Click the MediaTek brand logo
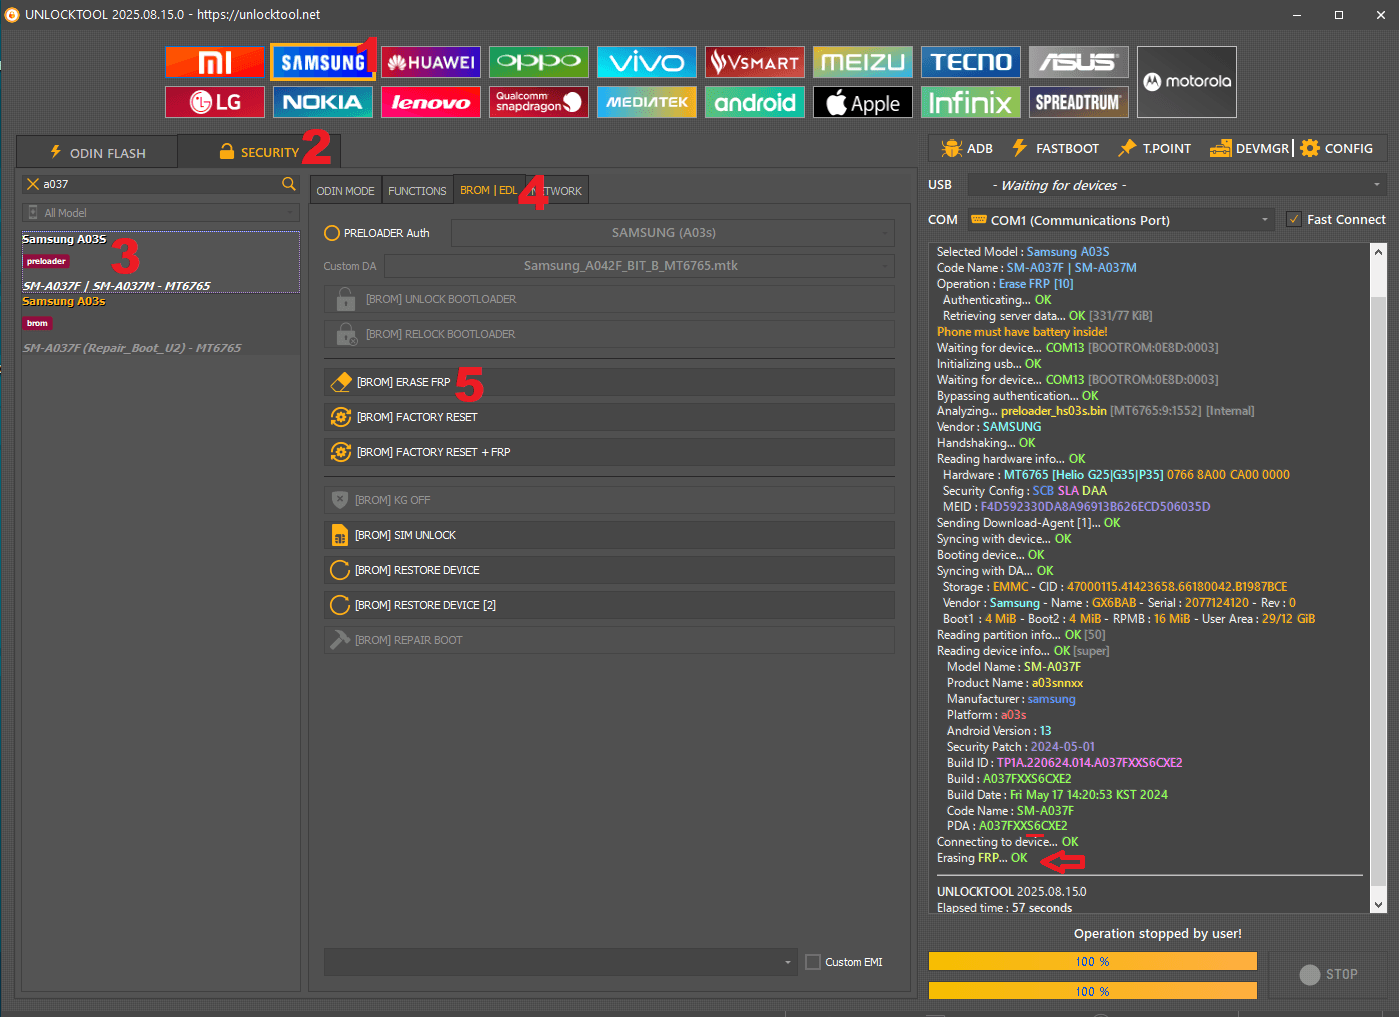Viewport: 1399px width, 1017px height. click(x=647, y=102)
